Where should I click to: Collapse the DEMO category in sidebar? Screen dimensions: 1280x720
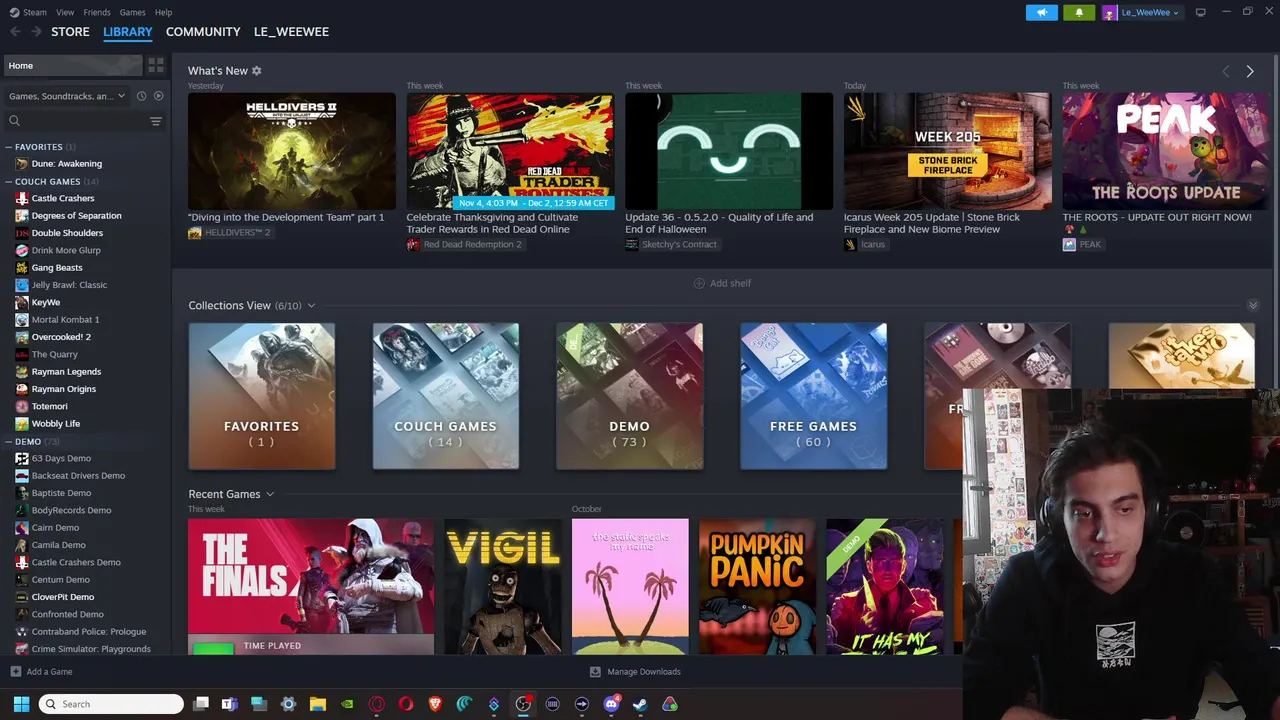8,441
